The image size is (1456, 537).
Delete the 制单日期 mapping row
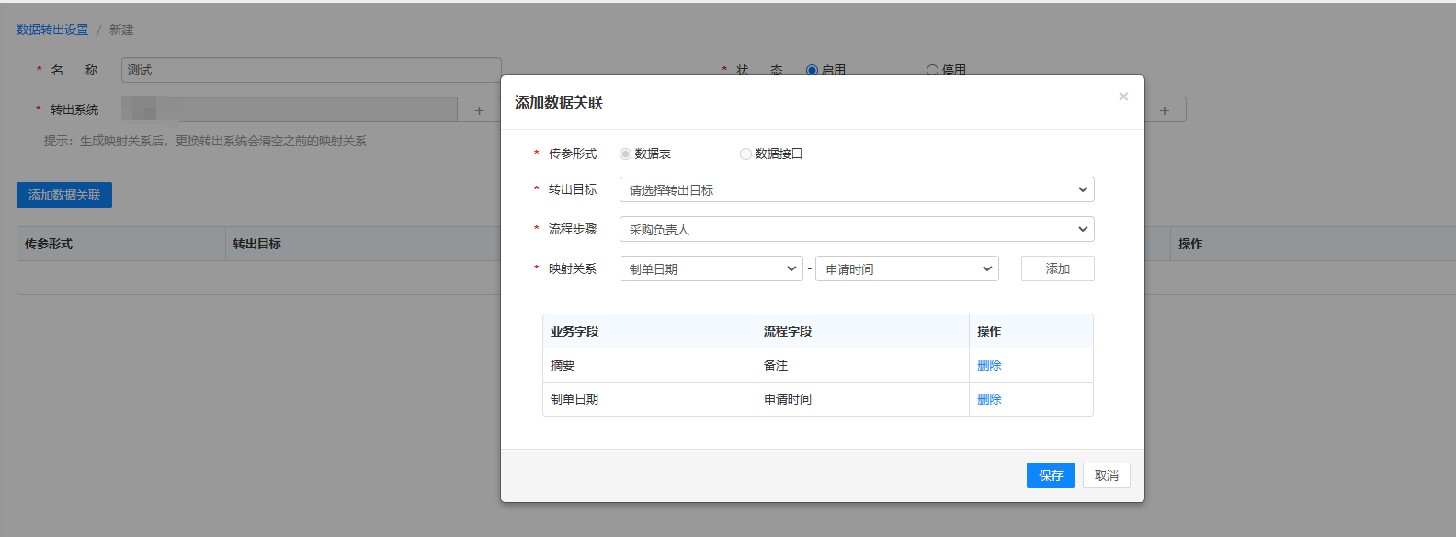(x=989, y=400)
